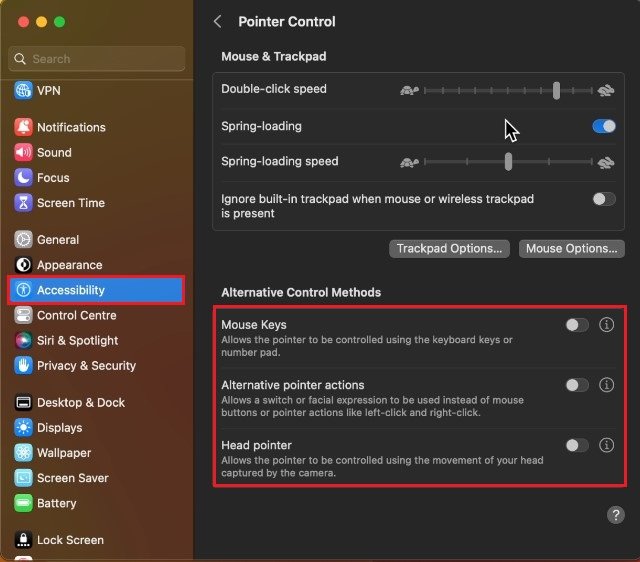The height and width of the screenshot is (562, 640).
Task: Click the green zoom window button
Action: click(x=60, y=22)
